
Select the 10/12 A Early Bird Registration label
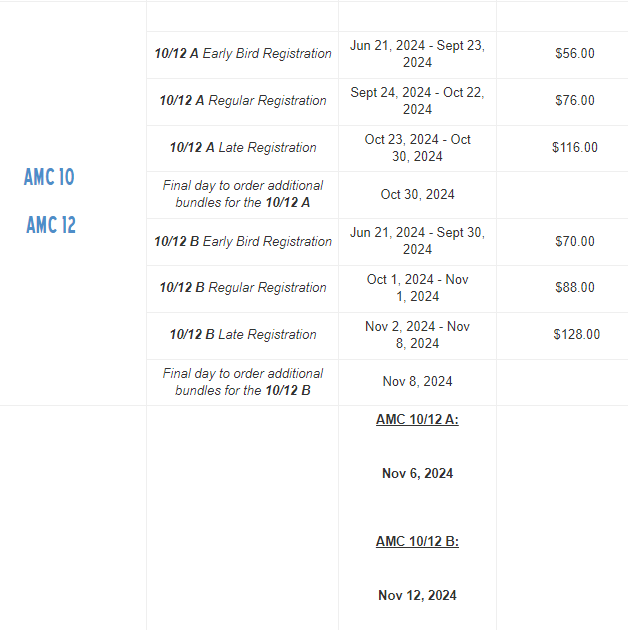(x=243, y=53)
